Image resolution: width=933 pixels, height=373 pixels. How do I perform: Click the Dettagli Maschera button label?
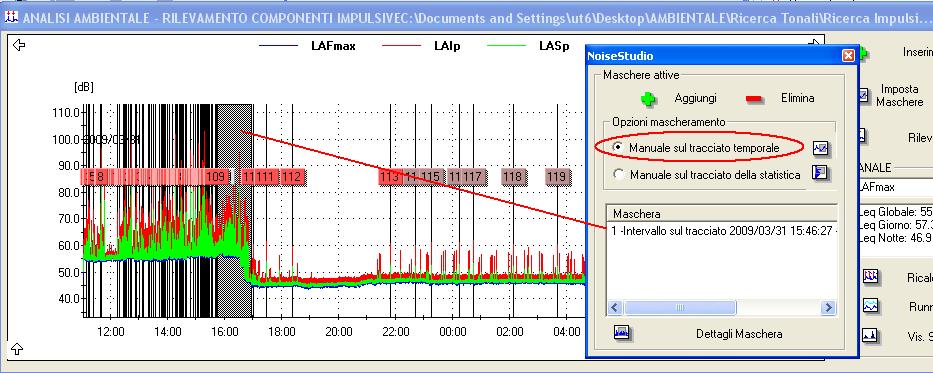[x=739, y=334]
